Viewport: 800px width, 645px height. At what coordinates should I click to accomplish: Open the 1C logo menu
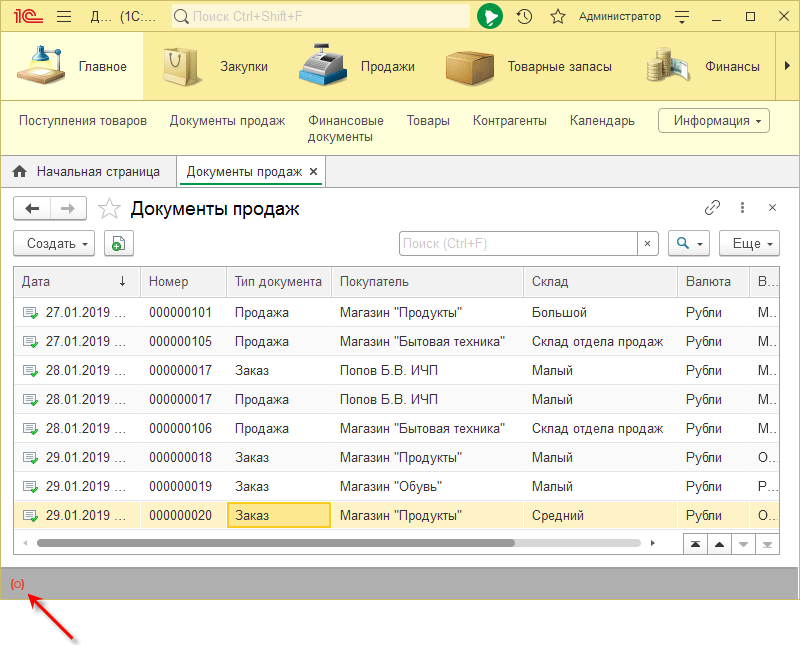click(28, 16)
